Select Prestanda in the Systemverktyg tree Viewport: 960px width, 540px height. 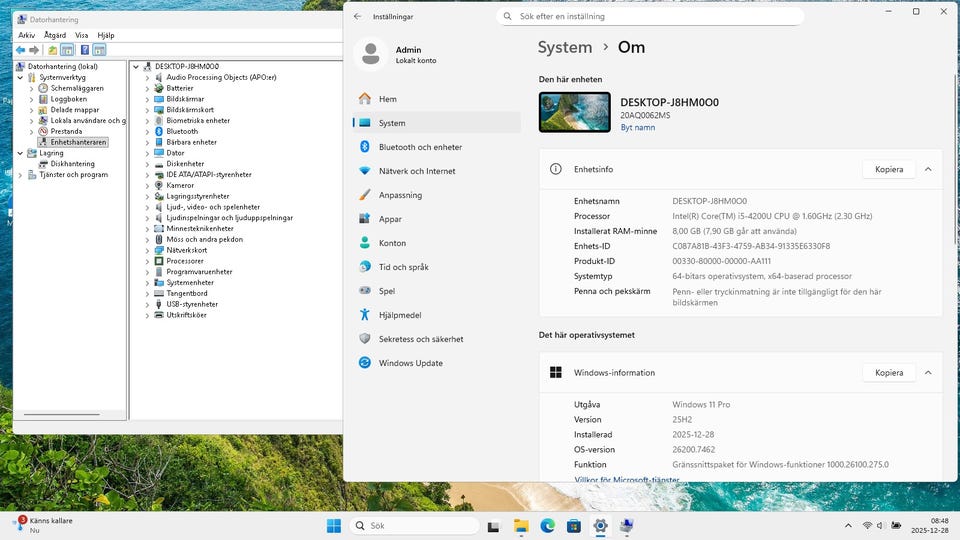click(x=66, y=131)
